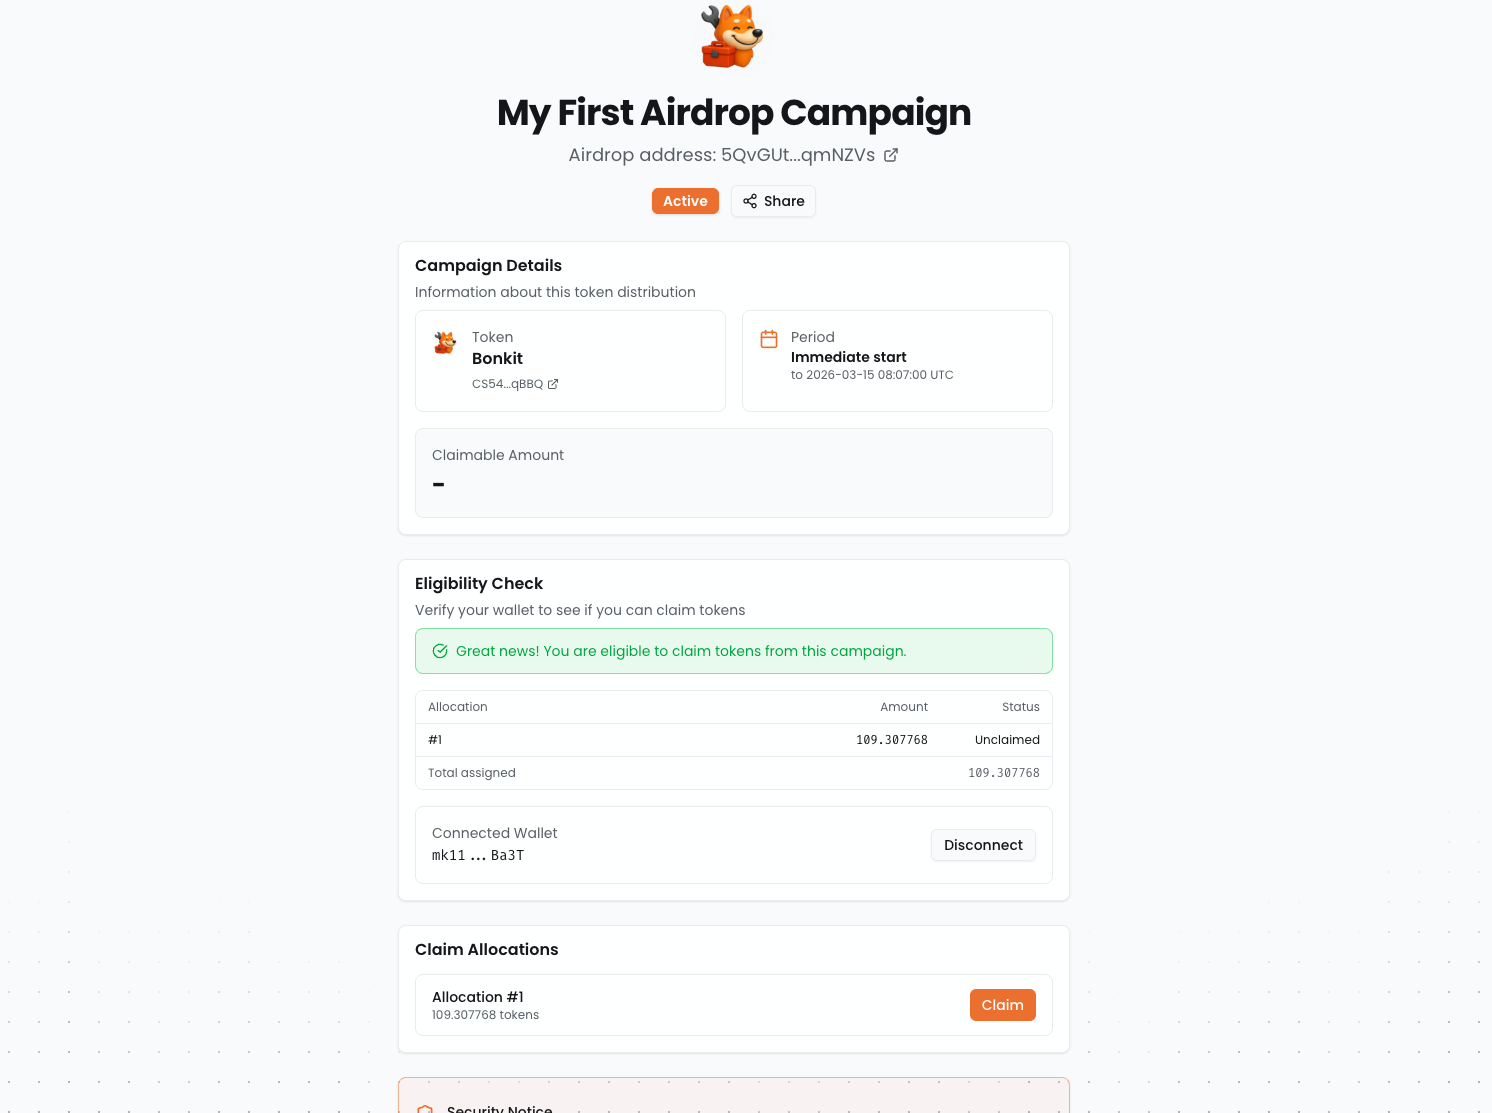Open token address CS54...qBBQ external link icon
Screen dimensions: 1492x1113
(553, 384)
